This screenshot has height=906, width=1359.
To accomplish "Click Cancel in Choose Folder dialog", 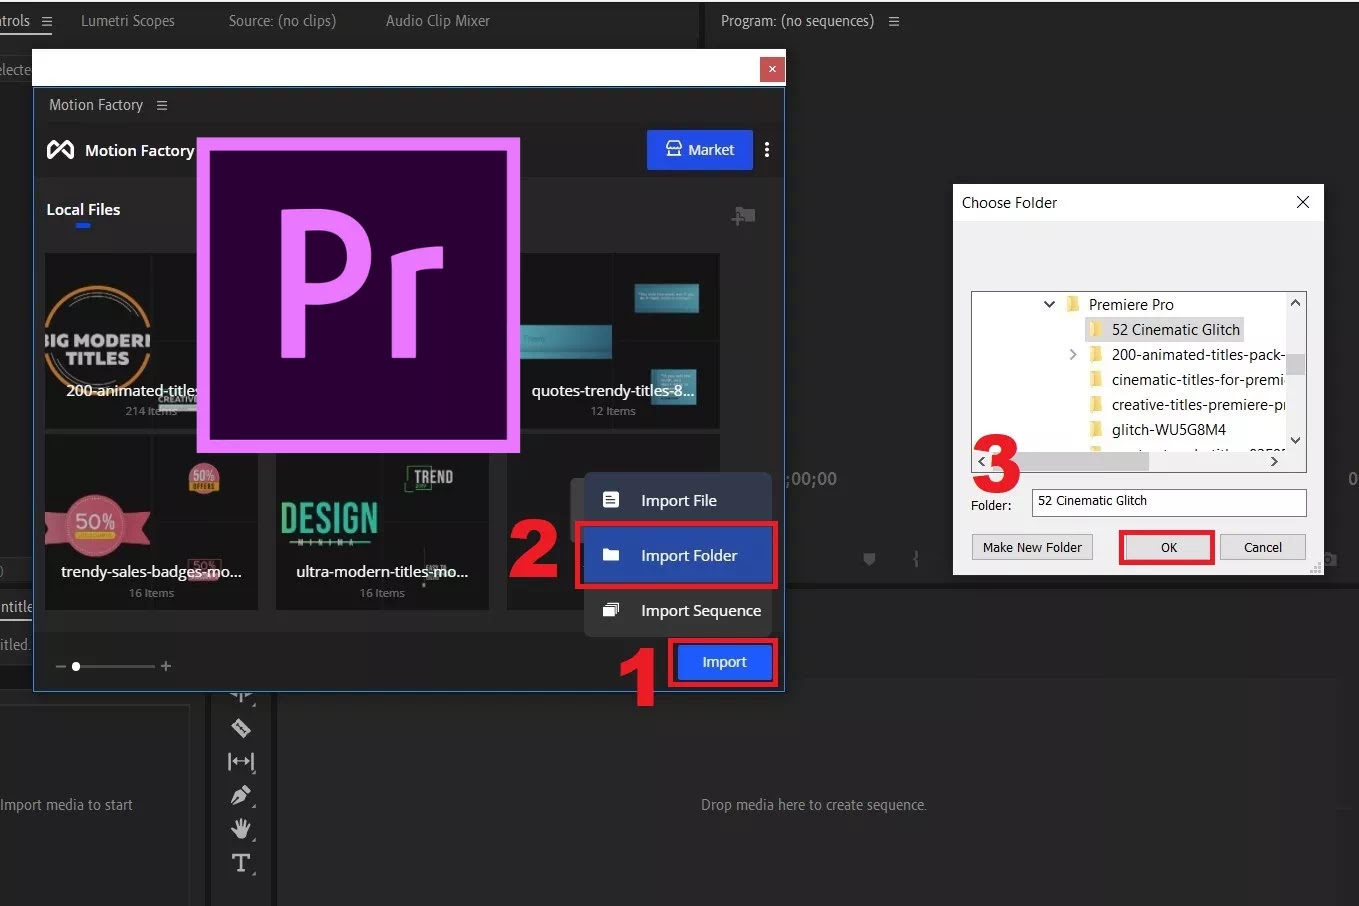I will tap(1263, 547).
